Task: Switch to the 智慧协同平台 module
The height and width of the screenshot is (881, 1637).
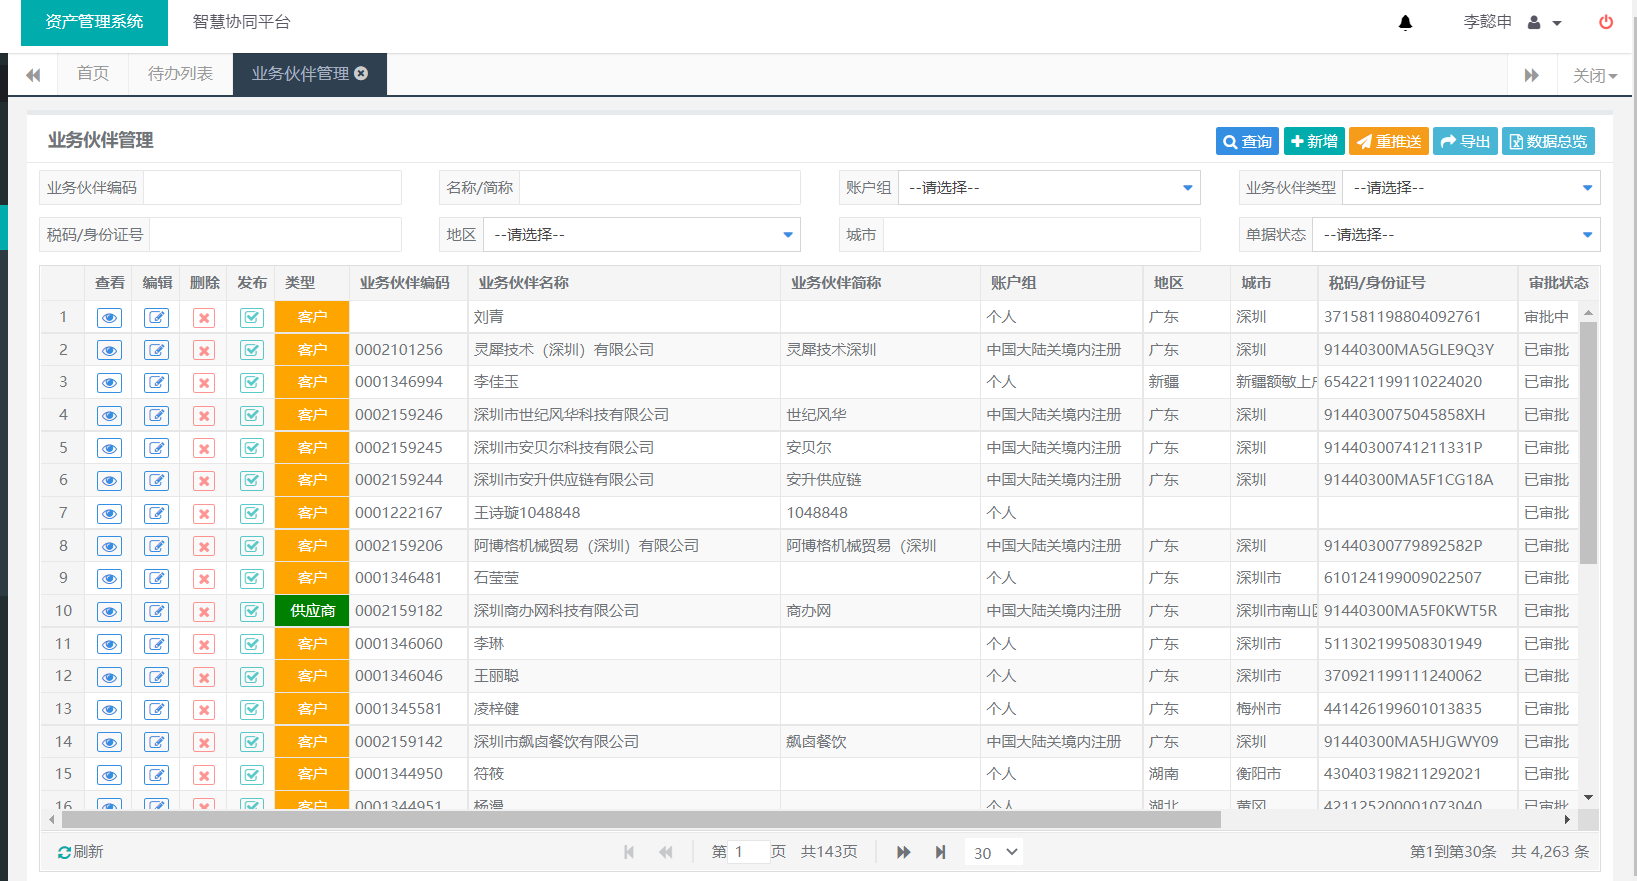Action: coord(241,22)
